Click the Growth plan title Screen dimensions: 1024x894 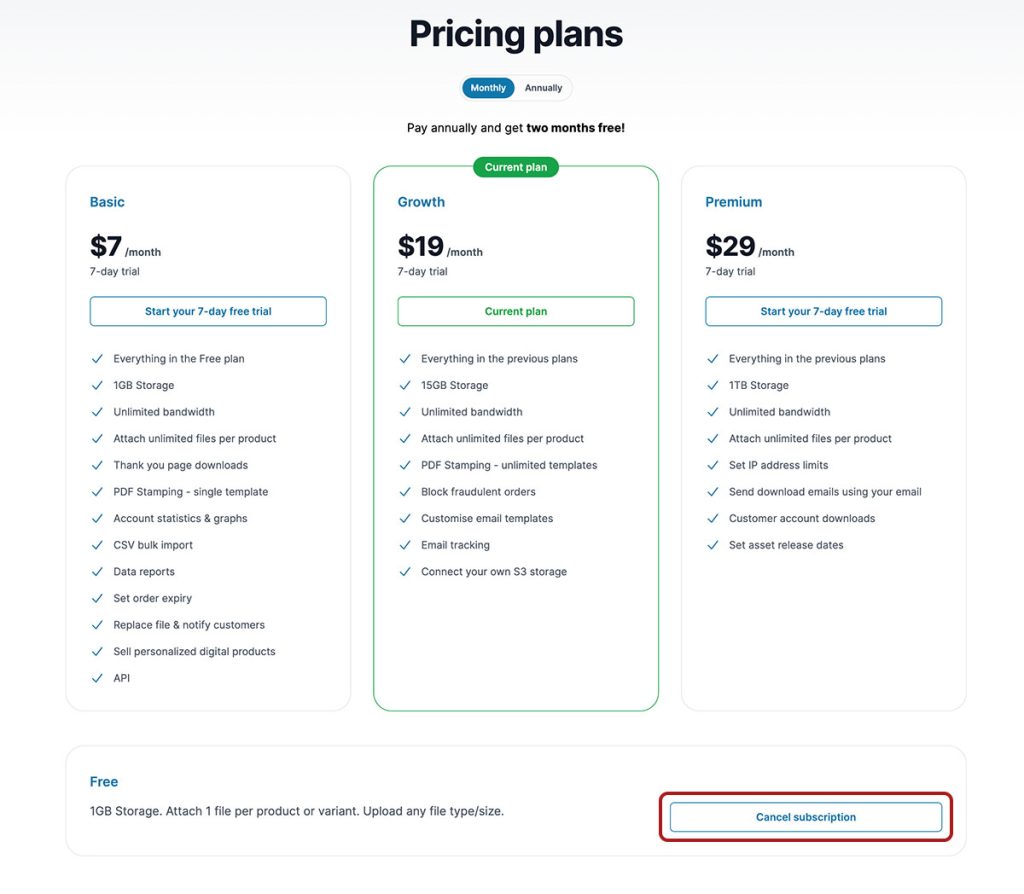pyautogui.click(x=421, y=202)
